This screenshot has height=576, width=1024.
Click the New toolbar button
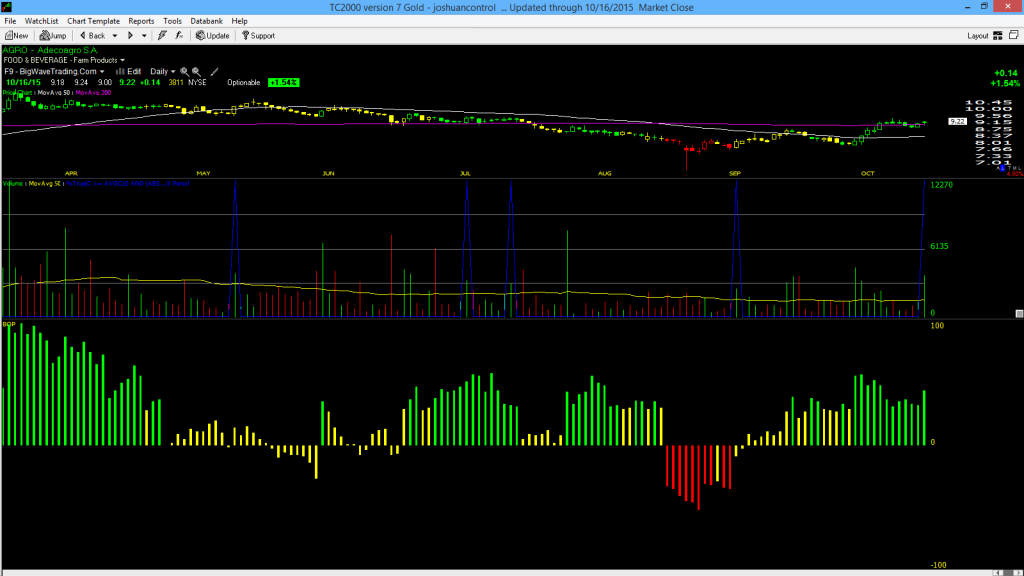(16, 36)
